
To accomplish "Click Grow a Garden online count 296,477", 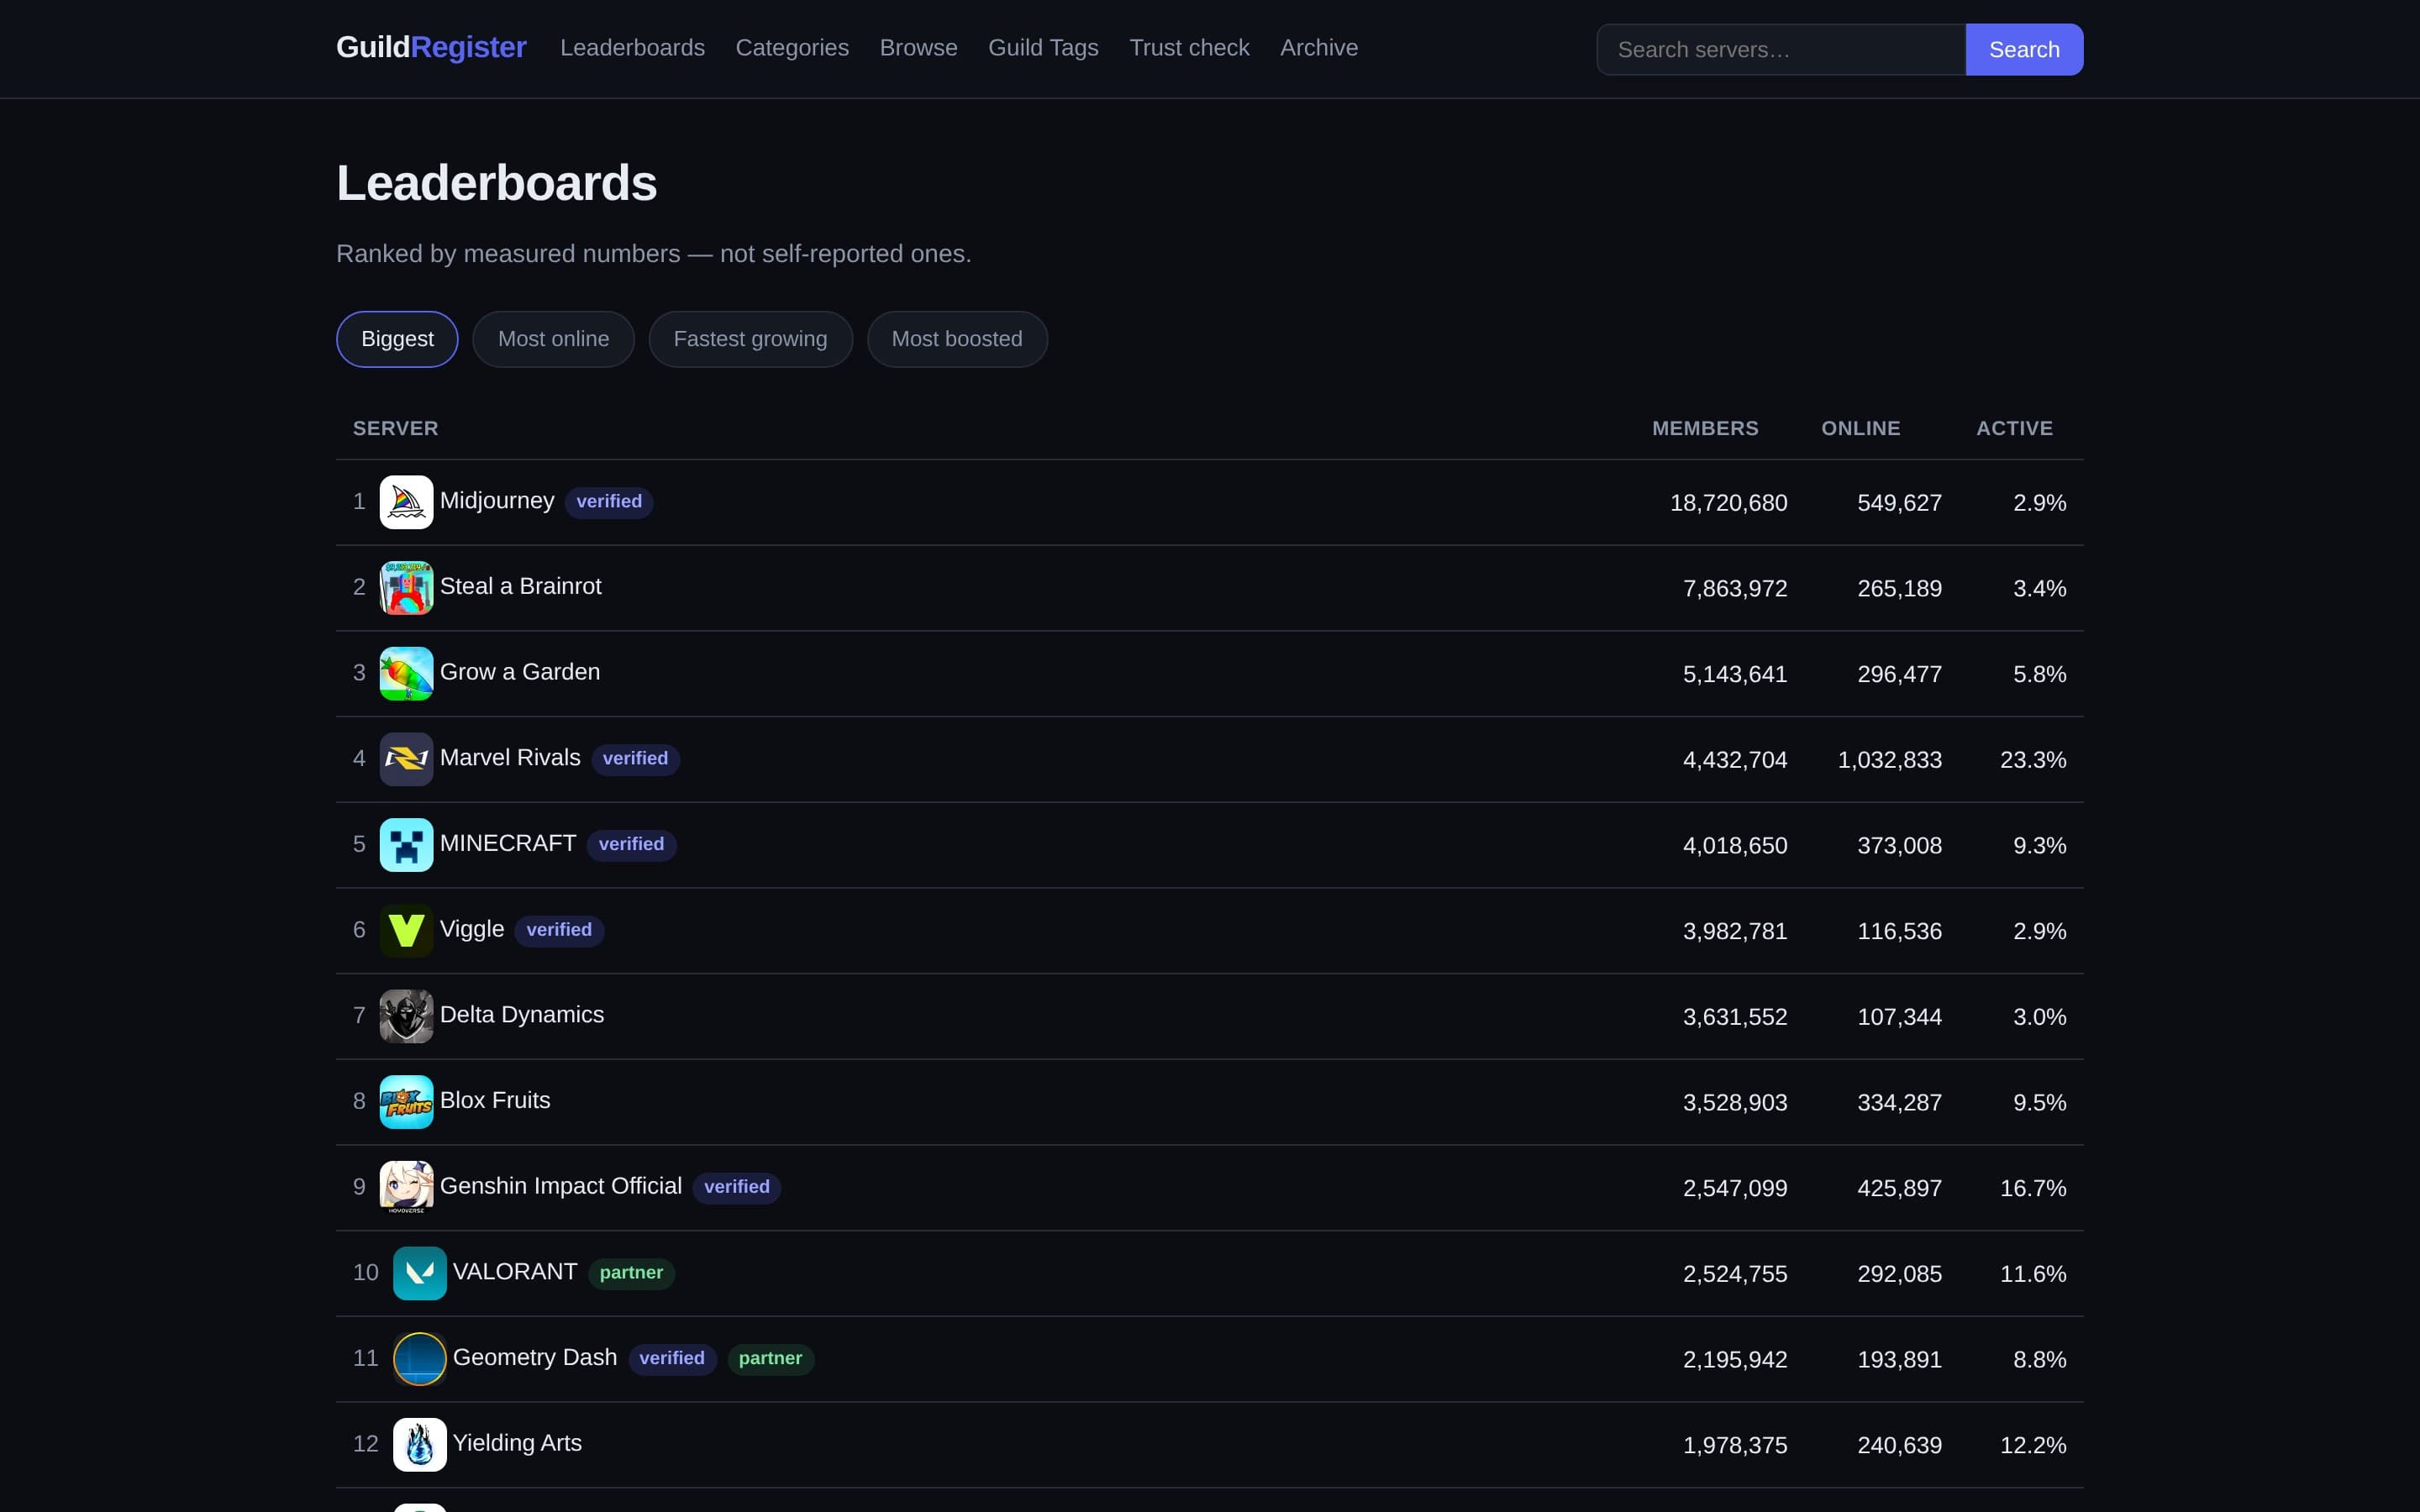I will click(1899, 675).
